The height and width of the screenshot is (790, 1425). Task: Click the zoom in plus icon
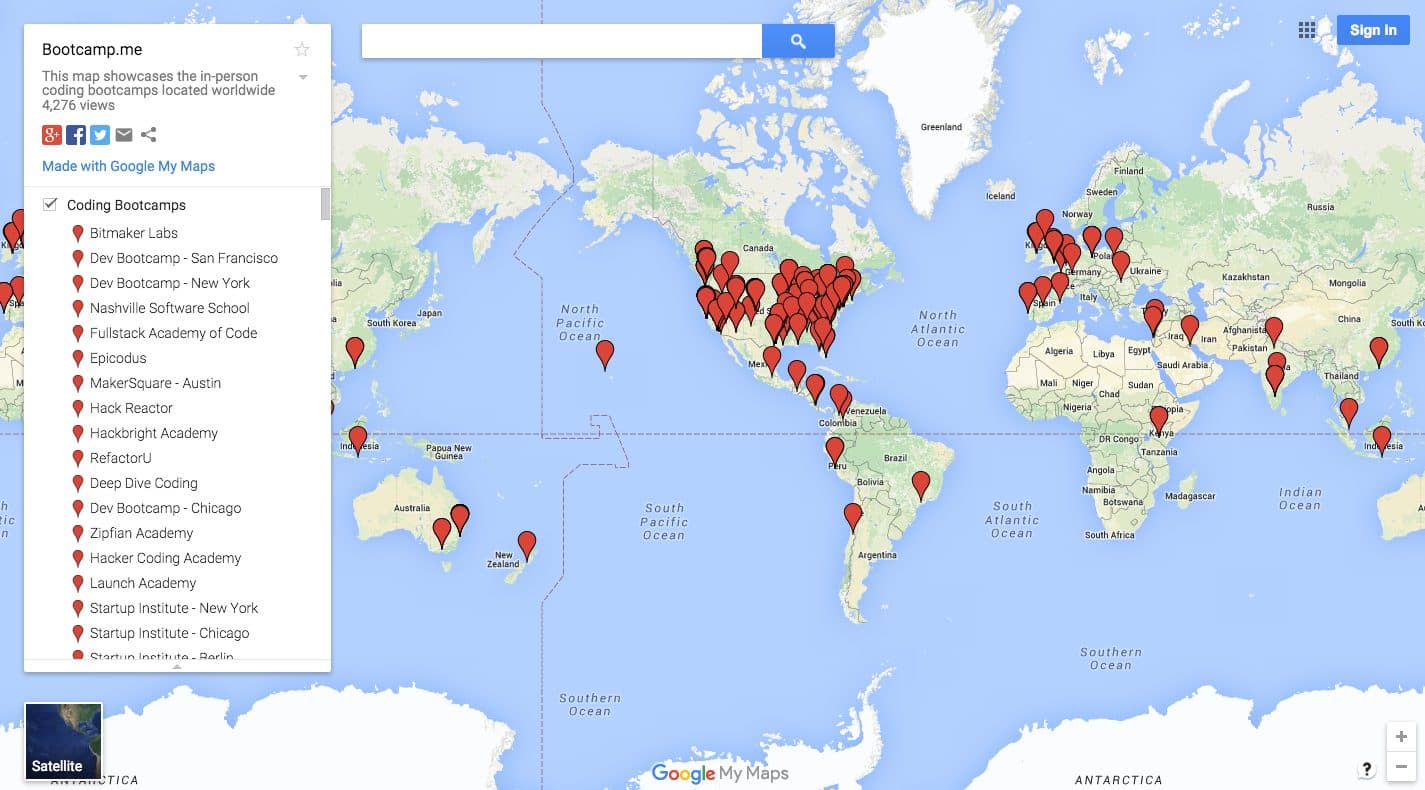coord(1400,735)
